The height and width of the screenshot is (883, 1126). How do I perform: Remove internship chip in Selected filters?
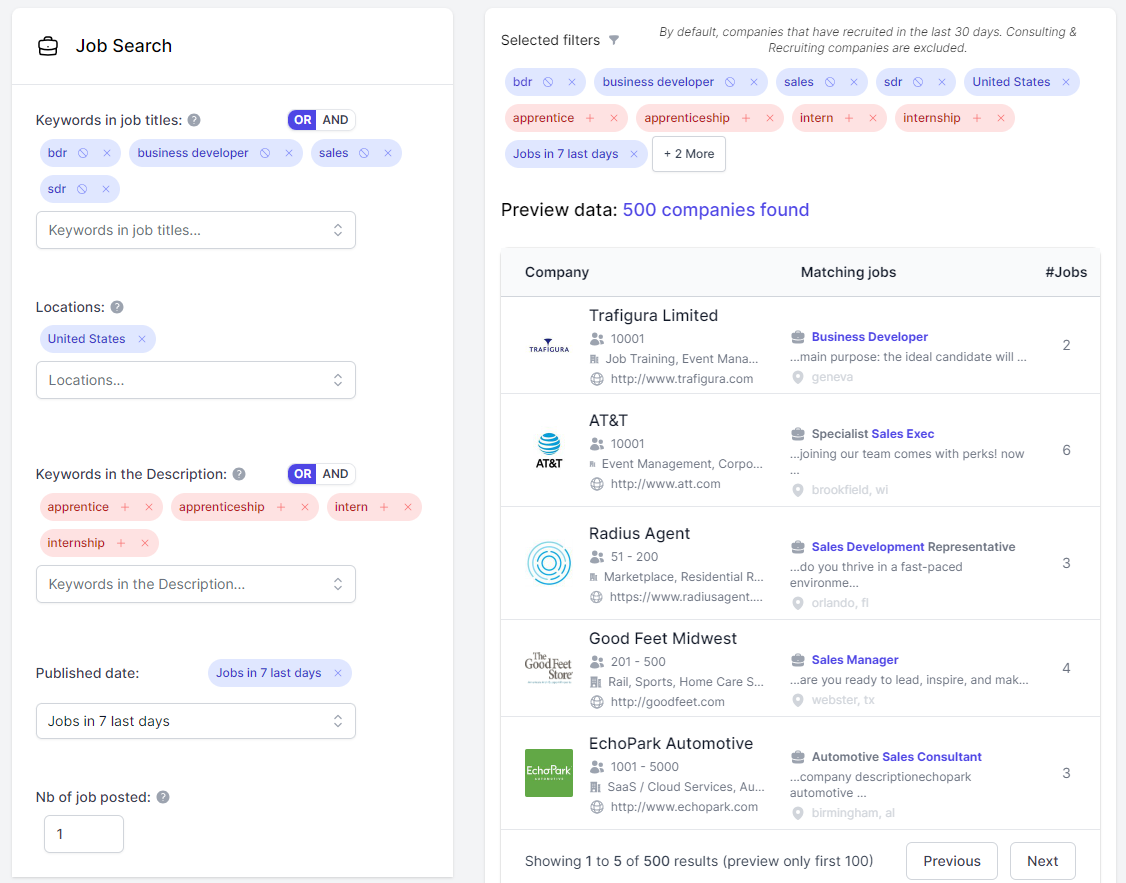(1001, 118)
